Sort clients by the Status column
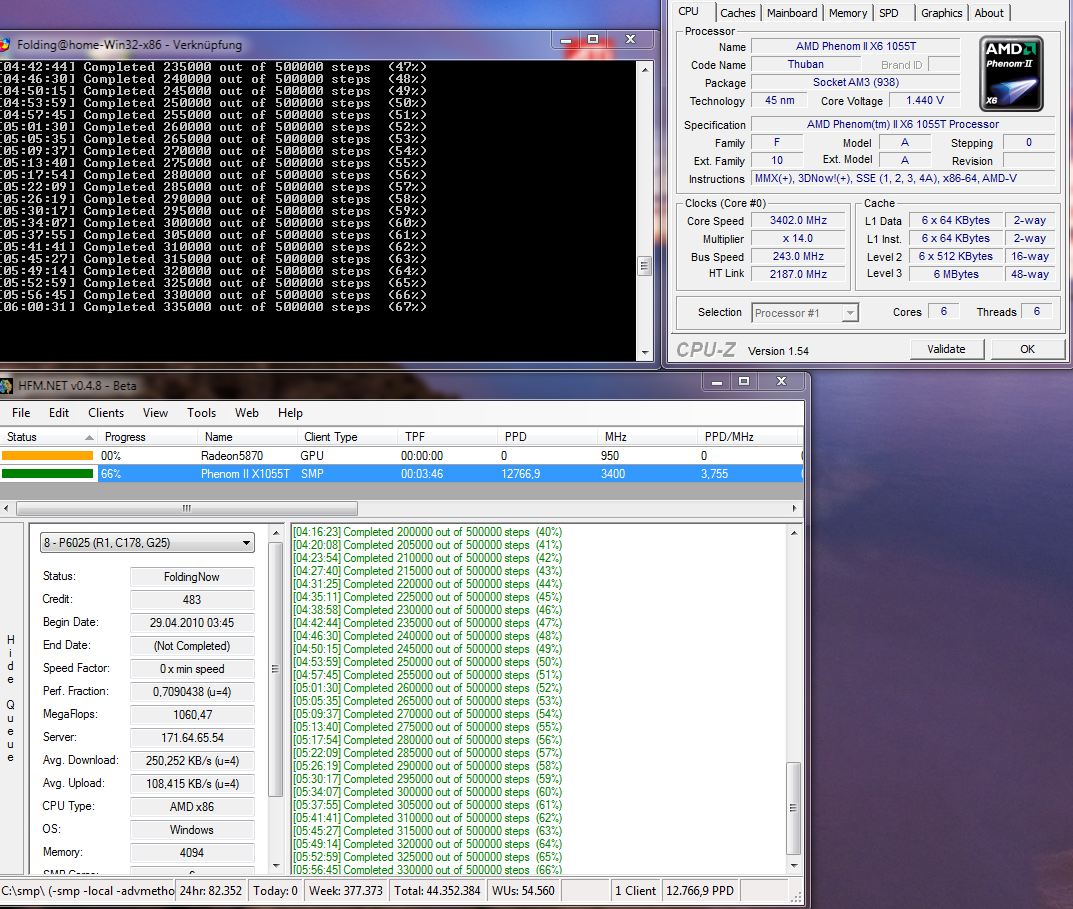Viewport: 1073px width, 909px height. click(48, 437)
